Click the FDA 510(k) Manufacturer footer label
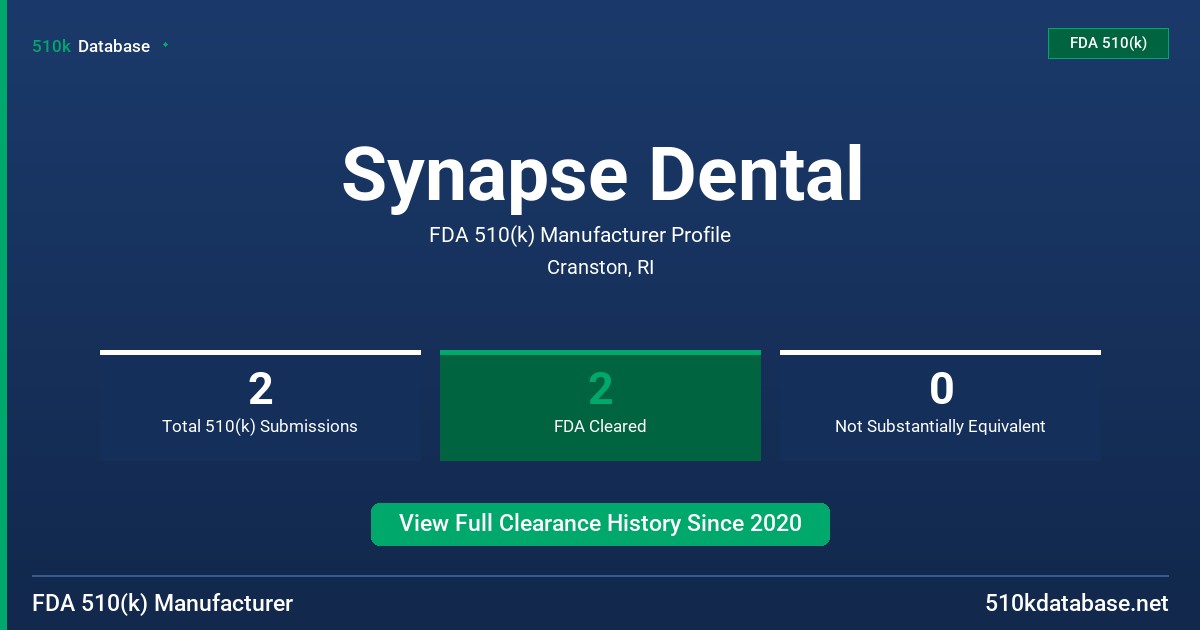The image size is (1200, 630). coord(163,604)
